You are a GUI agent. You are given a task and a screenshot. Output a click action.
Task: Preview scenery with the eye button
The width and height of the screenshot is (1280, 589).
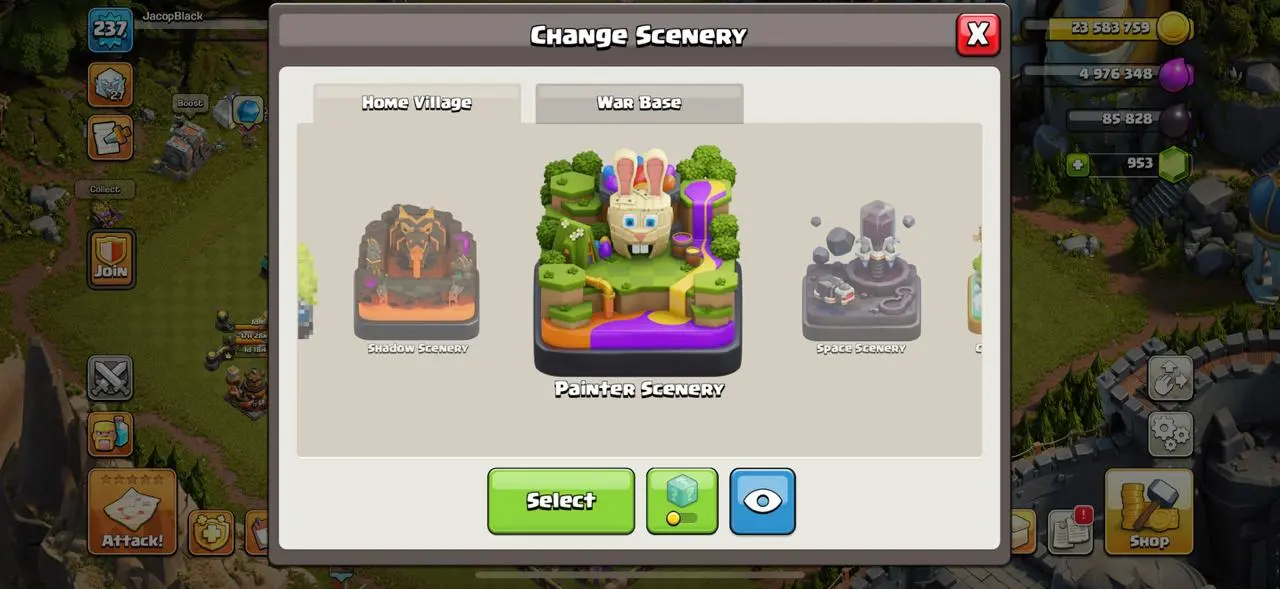click(x=762, y=501)
